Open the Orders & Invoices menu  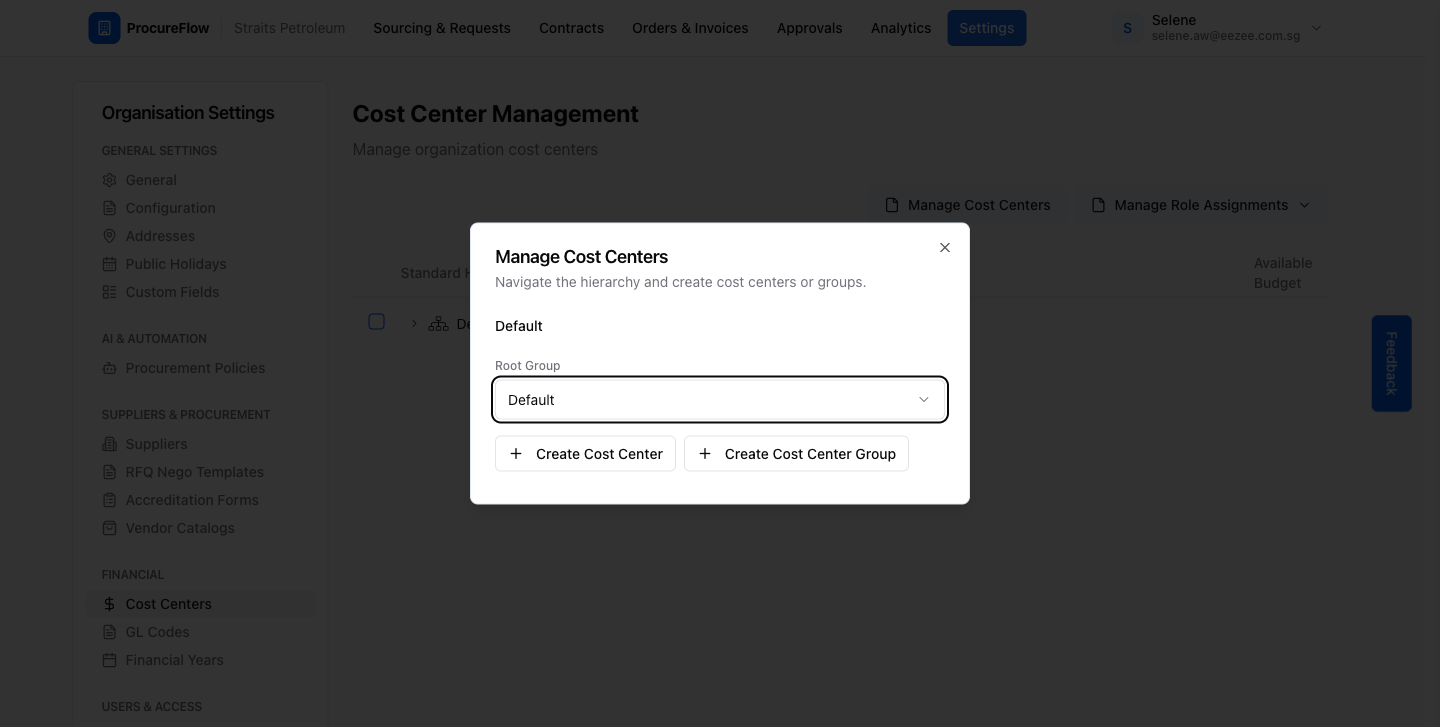tap(690, 28)
